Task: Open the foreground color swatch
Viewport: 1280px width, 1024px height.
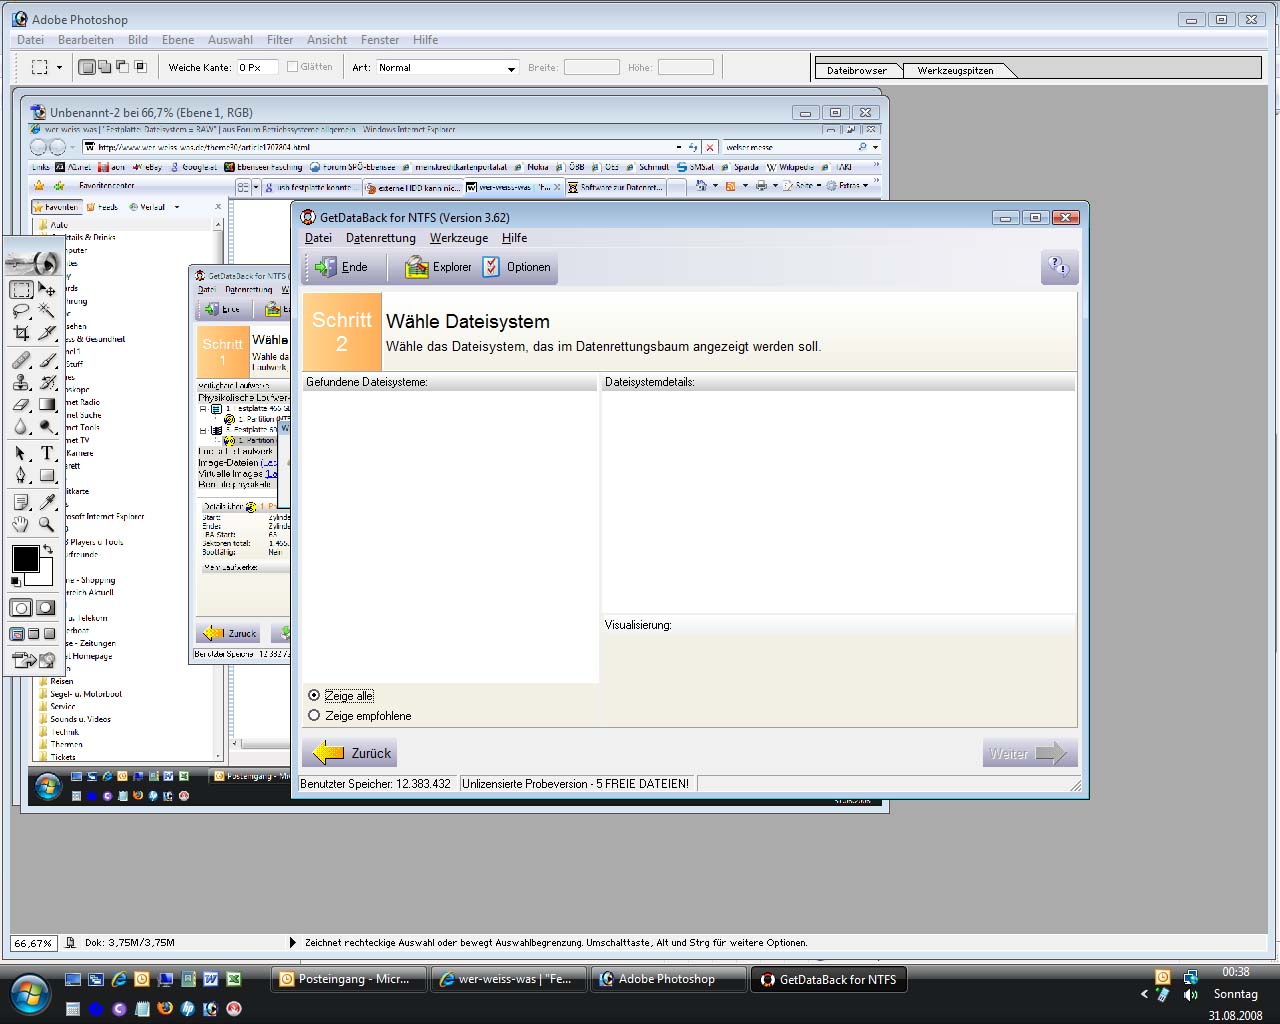Action: coord(25,558)
